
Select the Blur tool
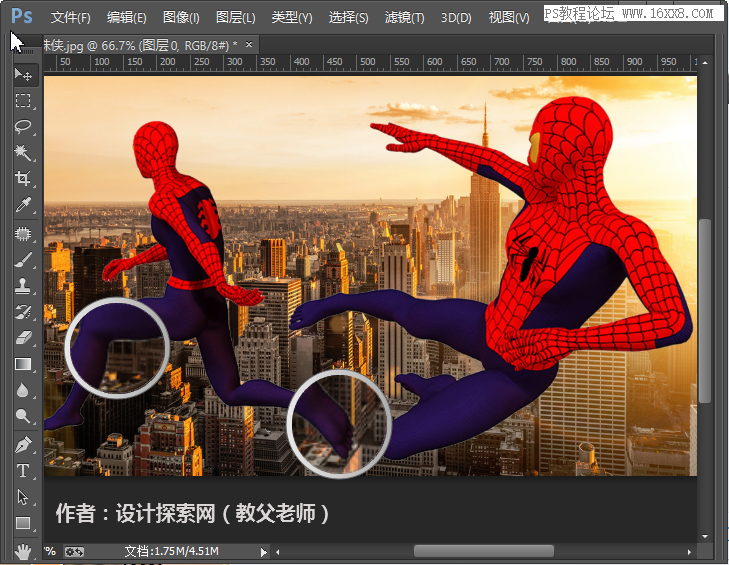[23, 390]
